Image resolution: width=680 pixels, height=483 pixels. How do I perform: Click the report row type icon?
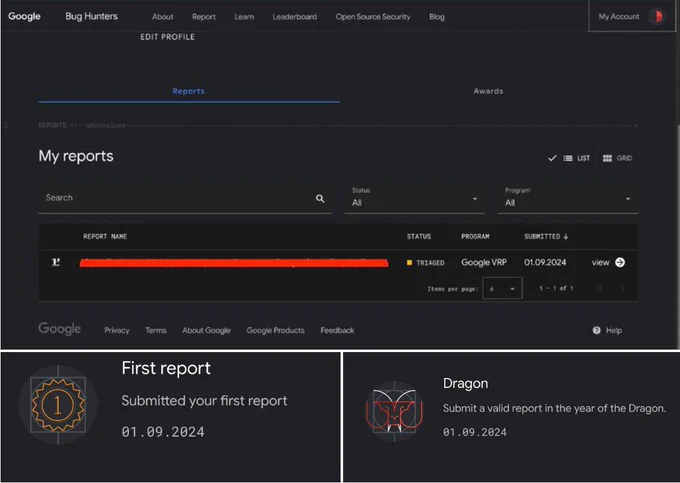click(56, 262)
